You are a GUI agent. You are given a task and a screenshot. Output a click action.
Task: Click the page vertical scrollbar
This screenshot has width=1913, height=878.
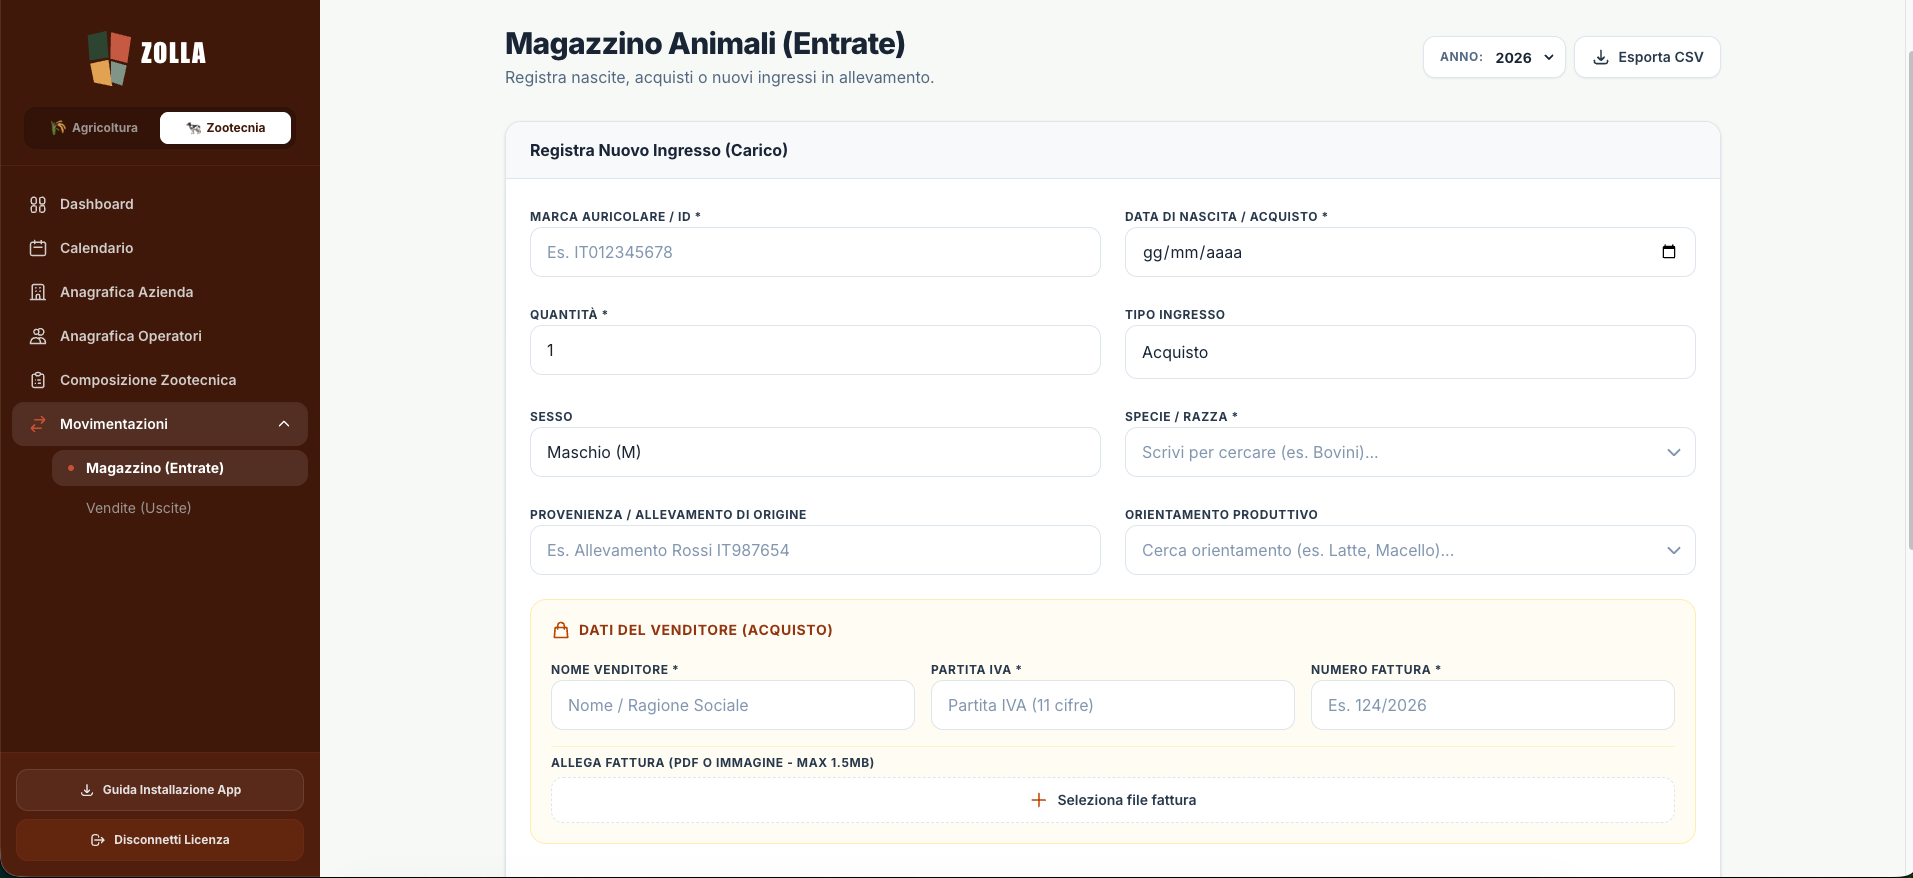coord(1910,300)
